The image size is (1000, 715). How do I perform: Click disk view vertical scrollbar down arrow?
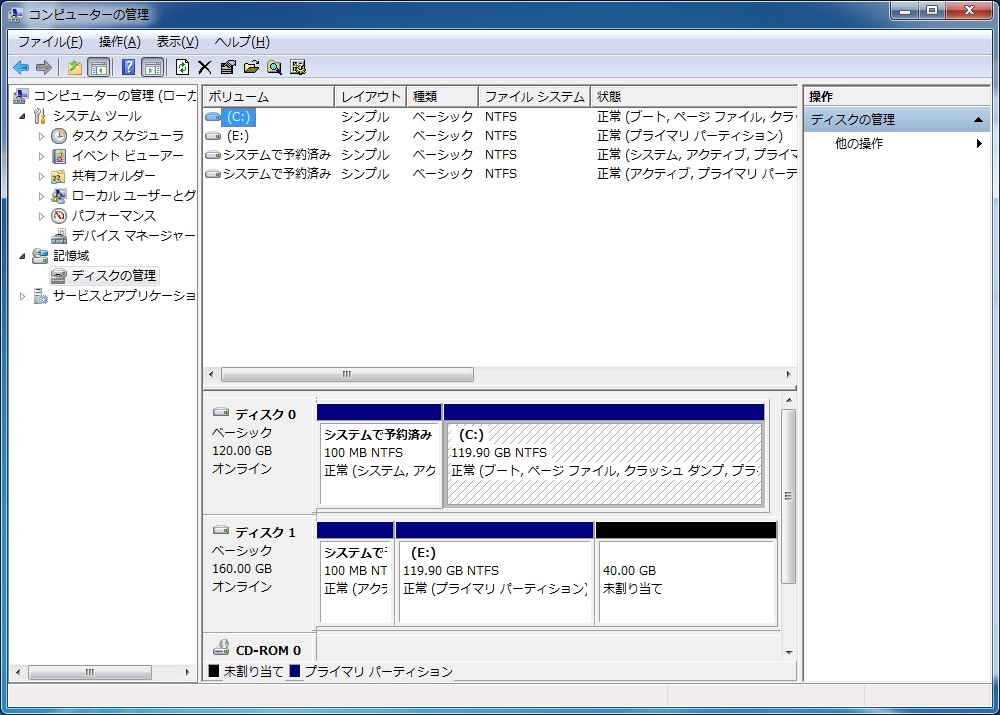click(789, 652)
